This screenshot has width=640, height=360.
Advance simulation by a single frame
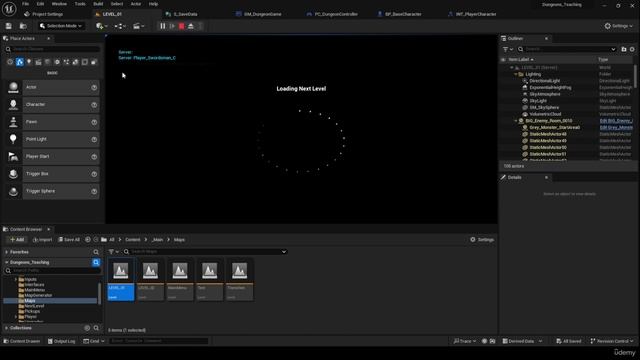click(172, 26)
